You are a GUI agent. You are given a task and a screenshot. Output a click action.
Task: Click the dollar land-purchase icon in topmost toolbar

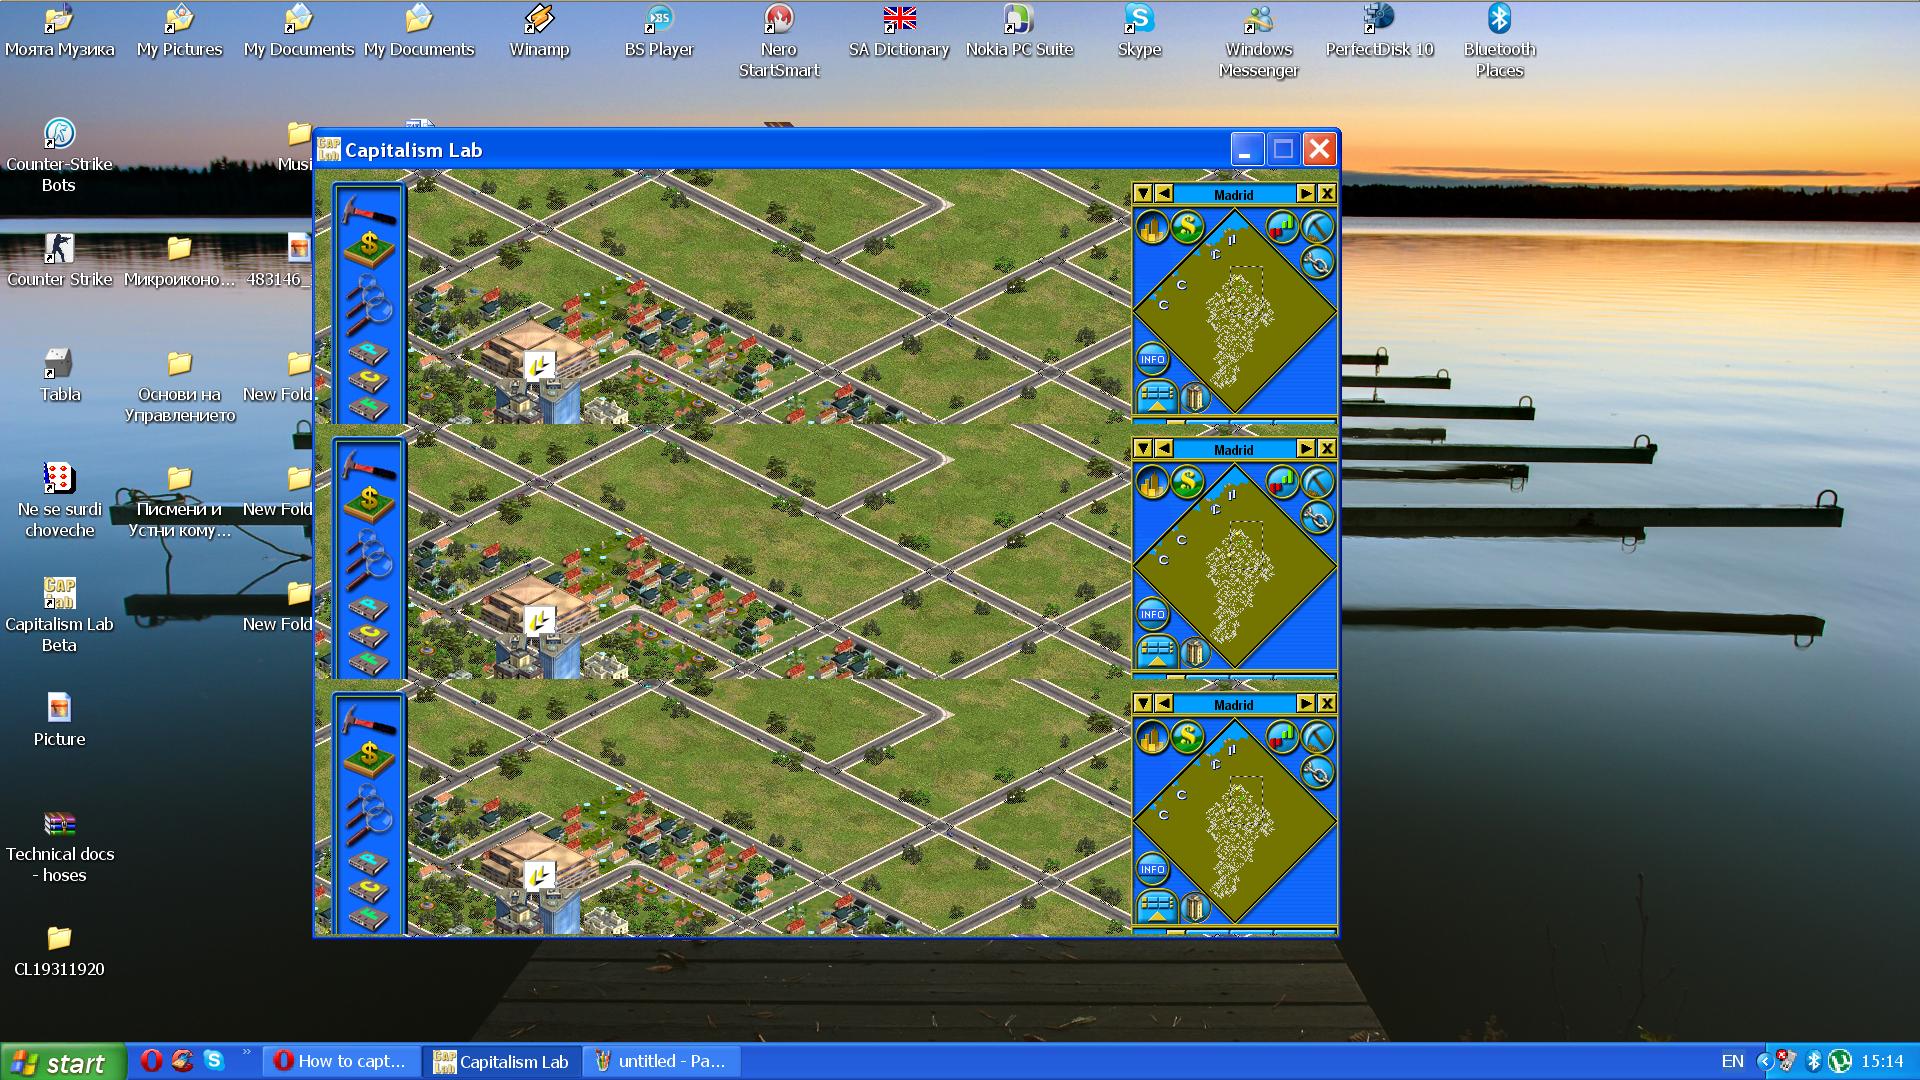pos(369,246)
